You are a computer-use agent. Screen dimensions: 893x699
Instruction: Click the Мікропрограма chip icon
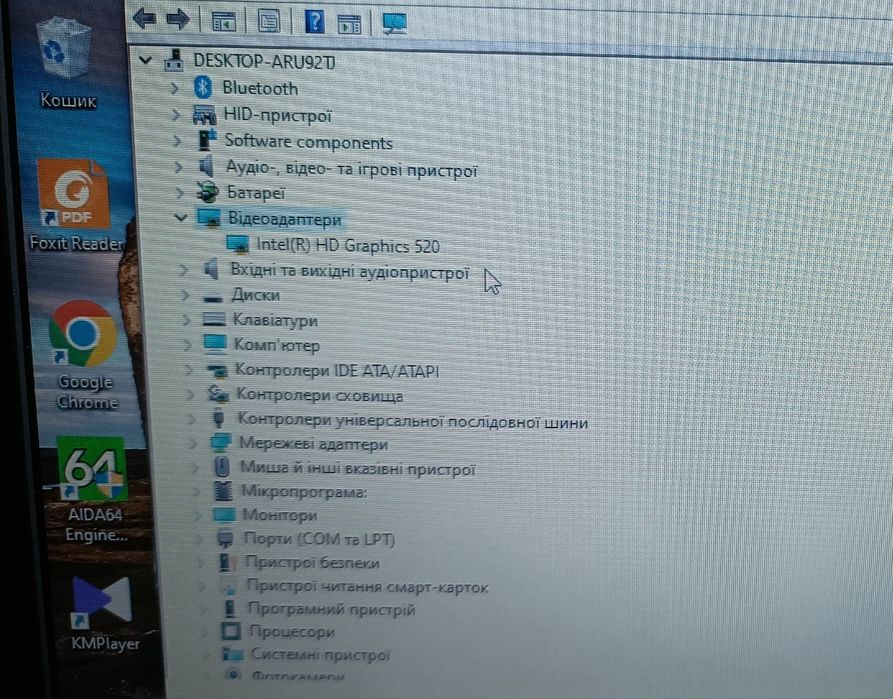click(x=223, y=490)
